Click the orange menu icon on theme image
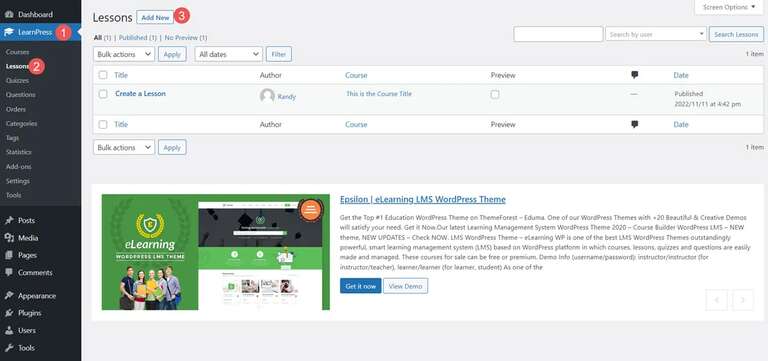The height and width of the screenshot is (361, 768). tap(310, 210)
